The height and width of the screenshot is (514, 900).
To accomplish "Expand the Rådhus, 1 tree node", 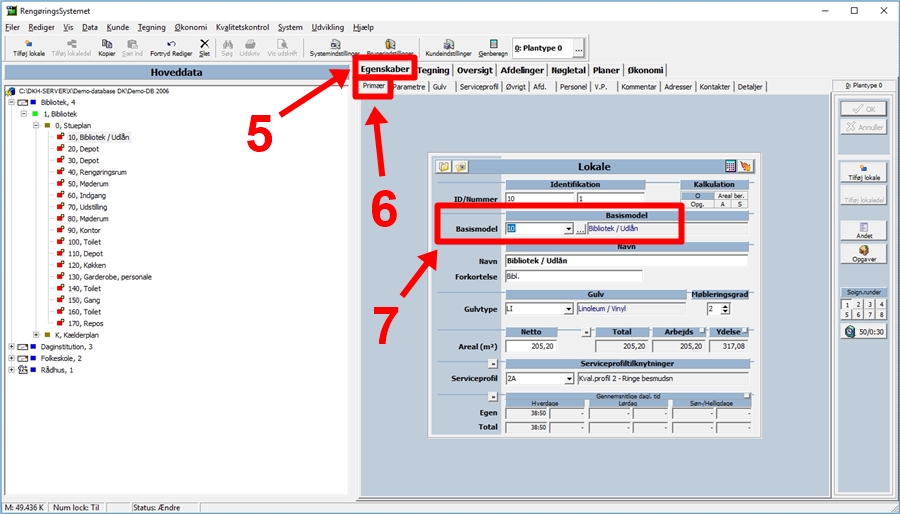I will click(x=11, y=370).
